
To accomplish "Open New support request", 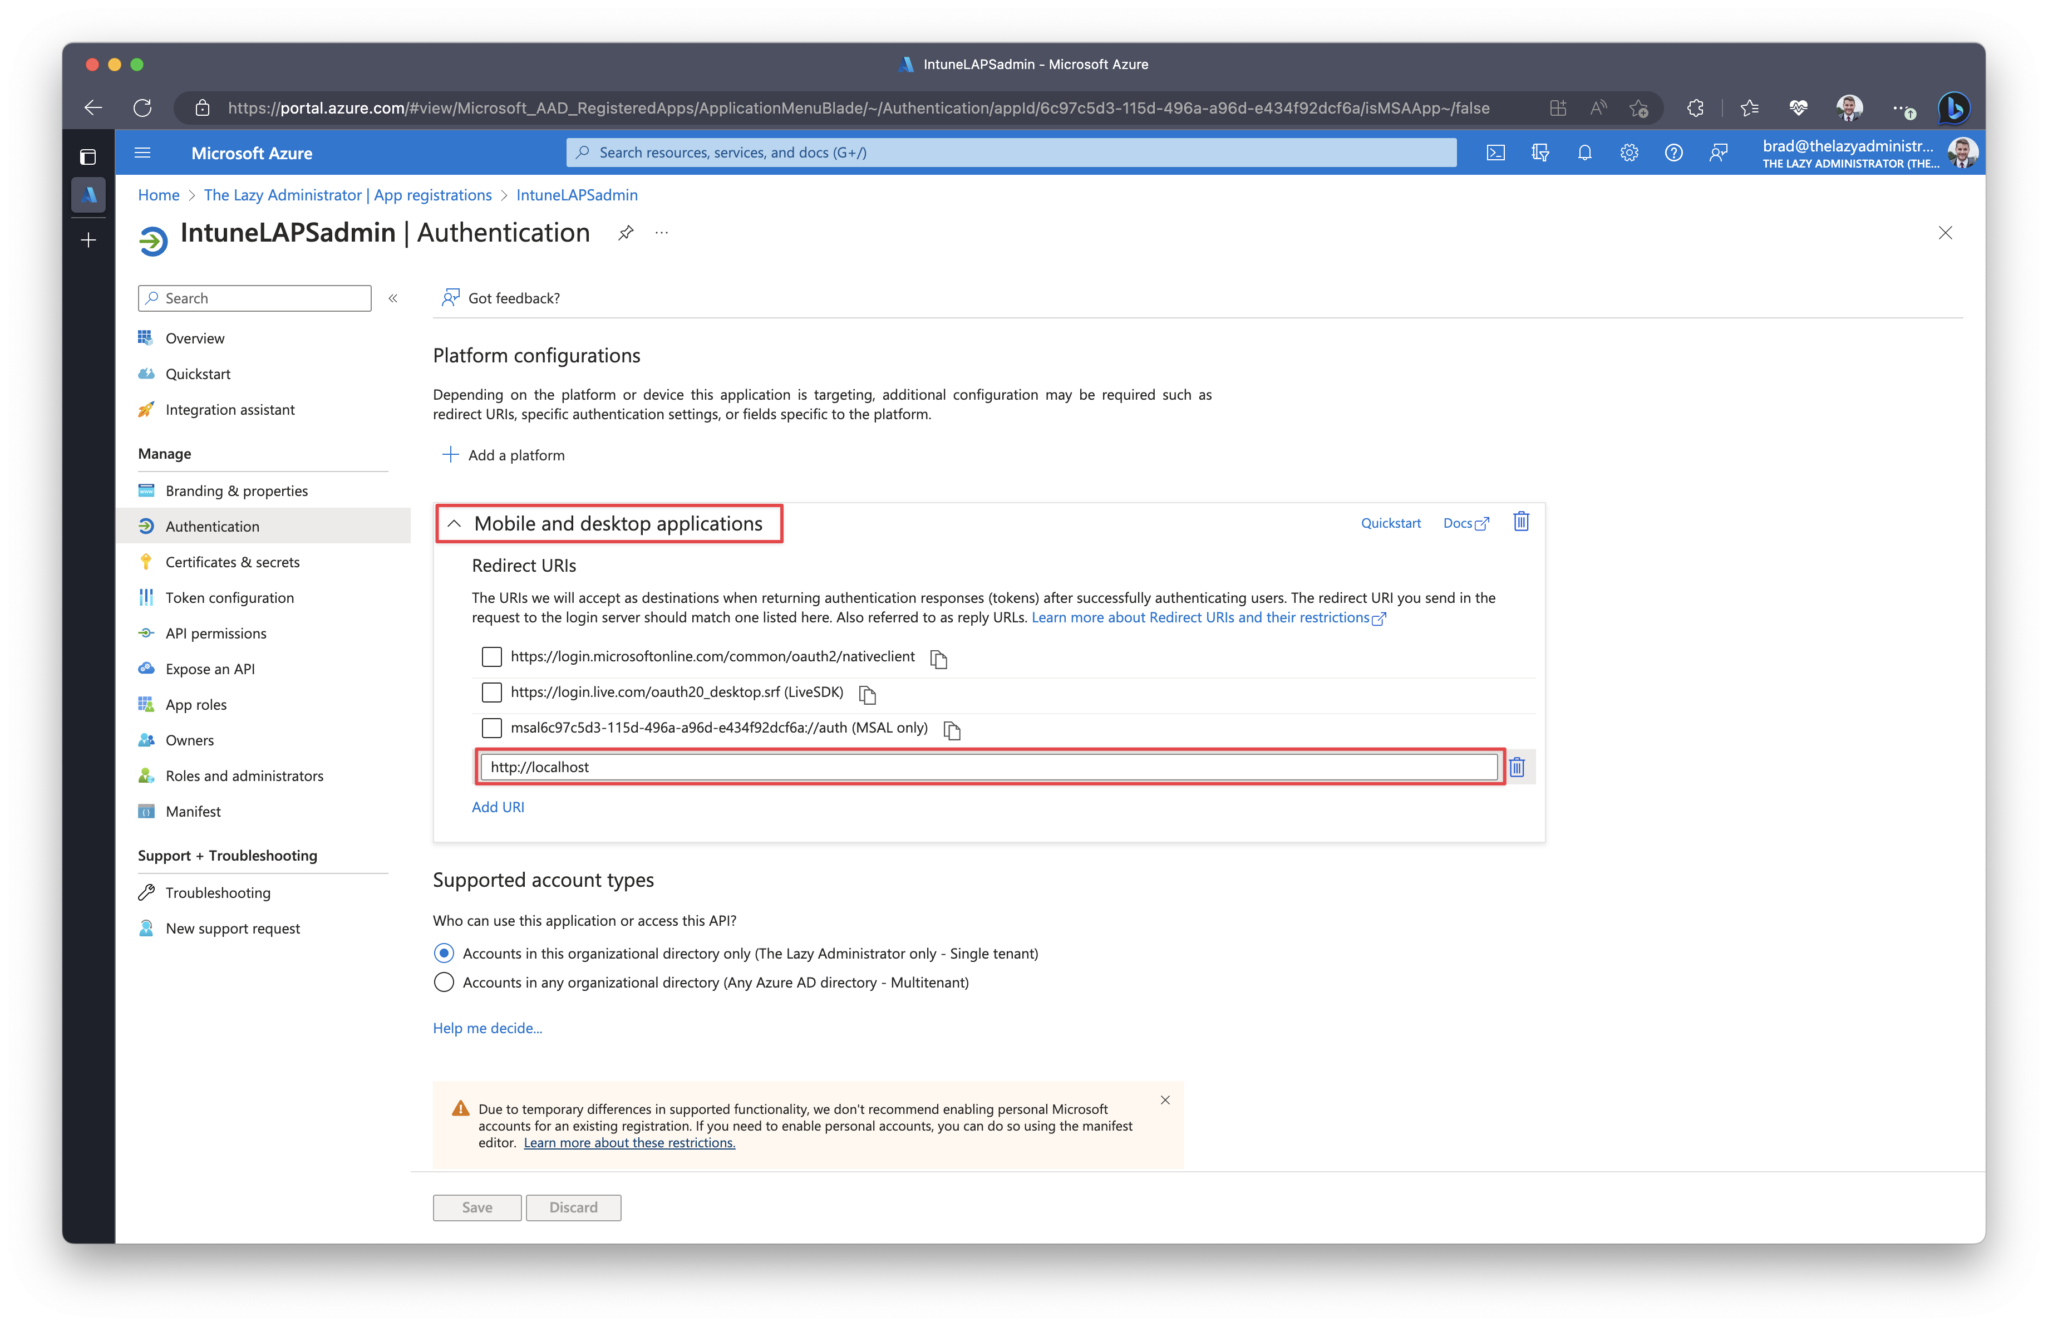I will pos(233,929).
